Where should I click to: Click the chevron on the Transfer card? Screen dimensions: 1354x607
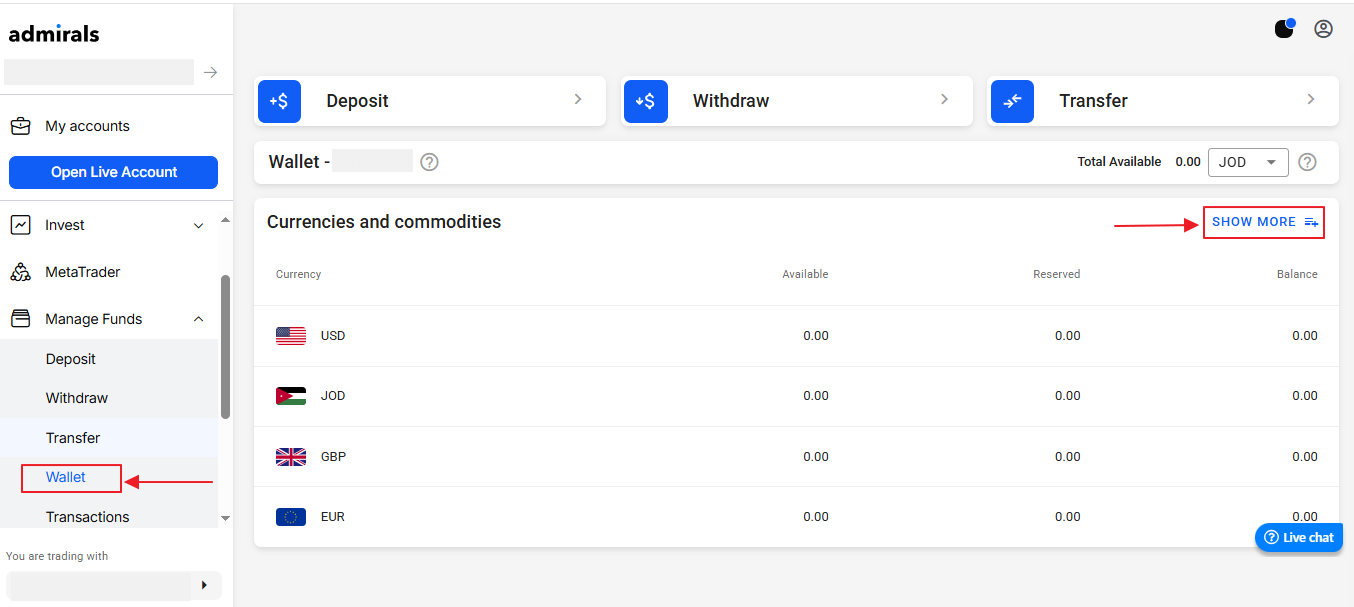1311,99
